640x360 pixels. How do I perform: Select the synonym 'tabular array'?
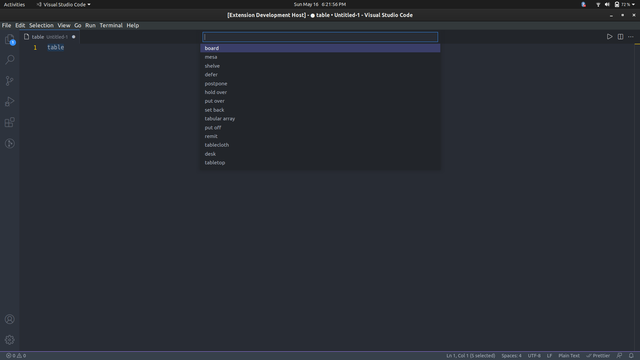click(320, 119)
